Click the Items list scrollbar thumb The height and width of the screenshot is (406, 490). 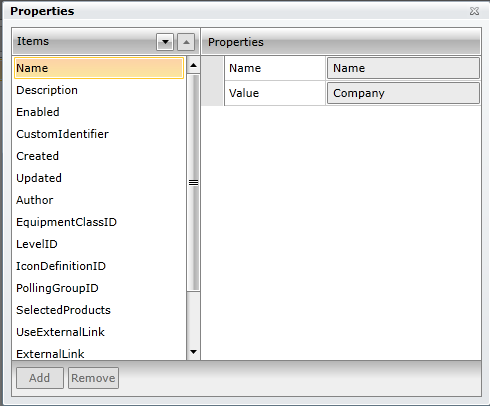[193, 182]
